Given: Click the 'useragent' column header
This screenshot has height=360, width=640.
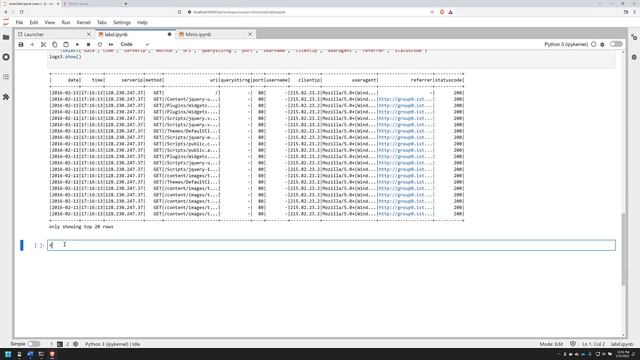Looking at the screenshot, I should 364,80.
